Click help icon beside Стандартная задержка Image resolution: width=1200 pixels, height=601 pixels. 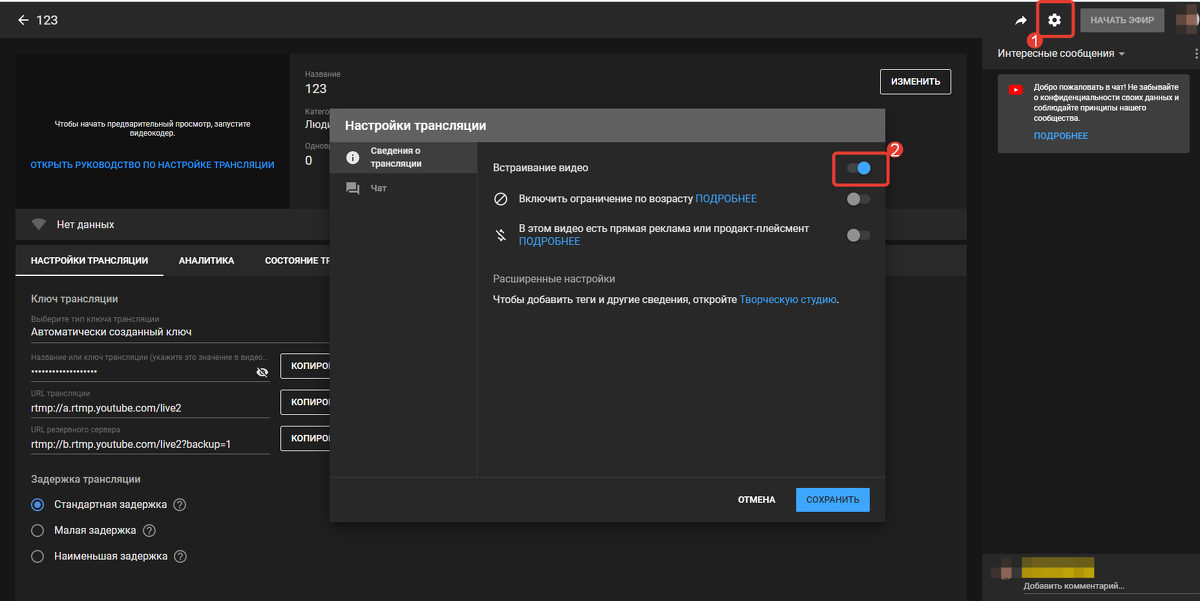[180, 505]
